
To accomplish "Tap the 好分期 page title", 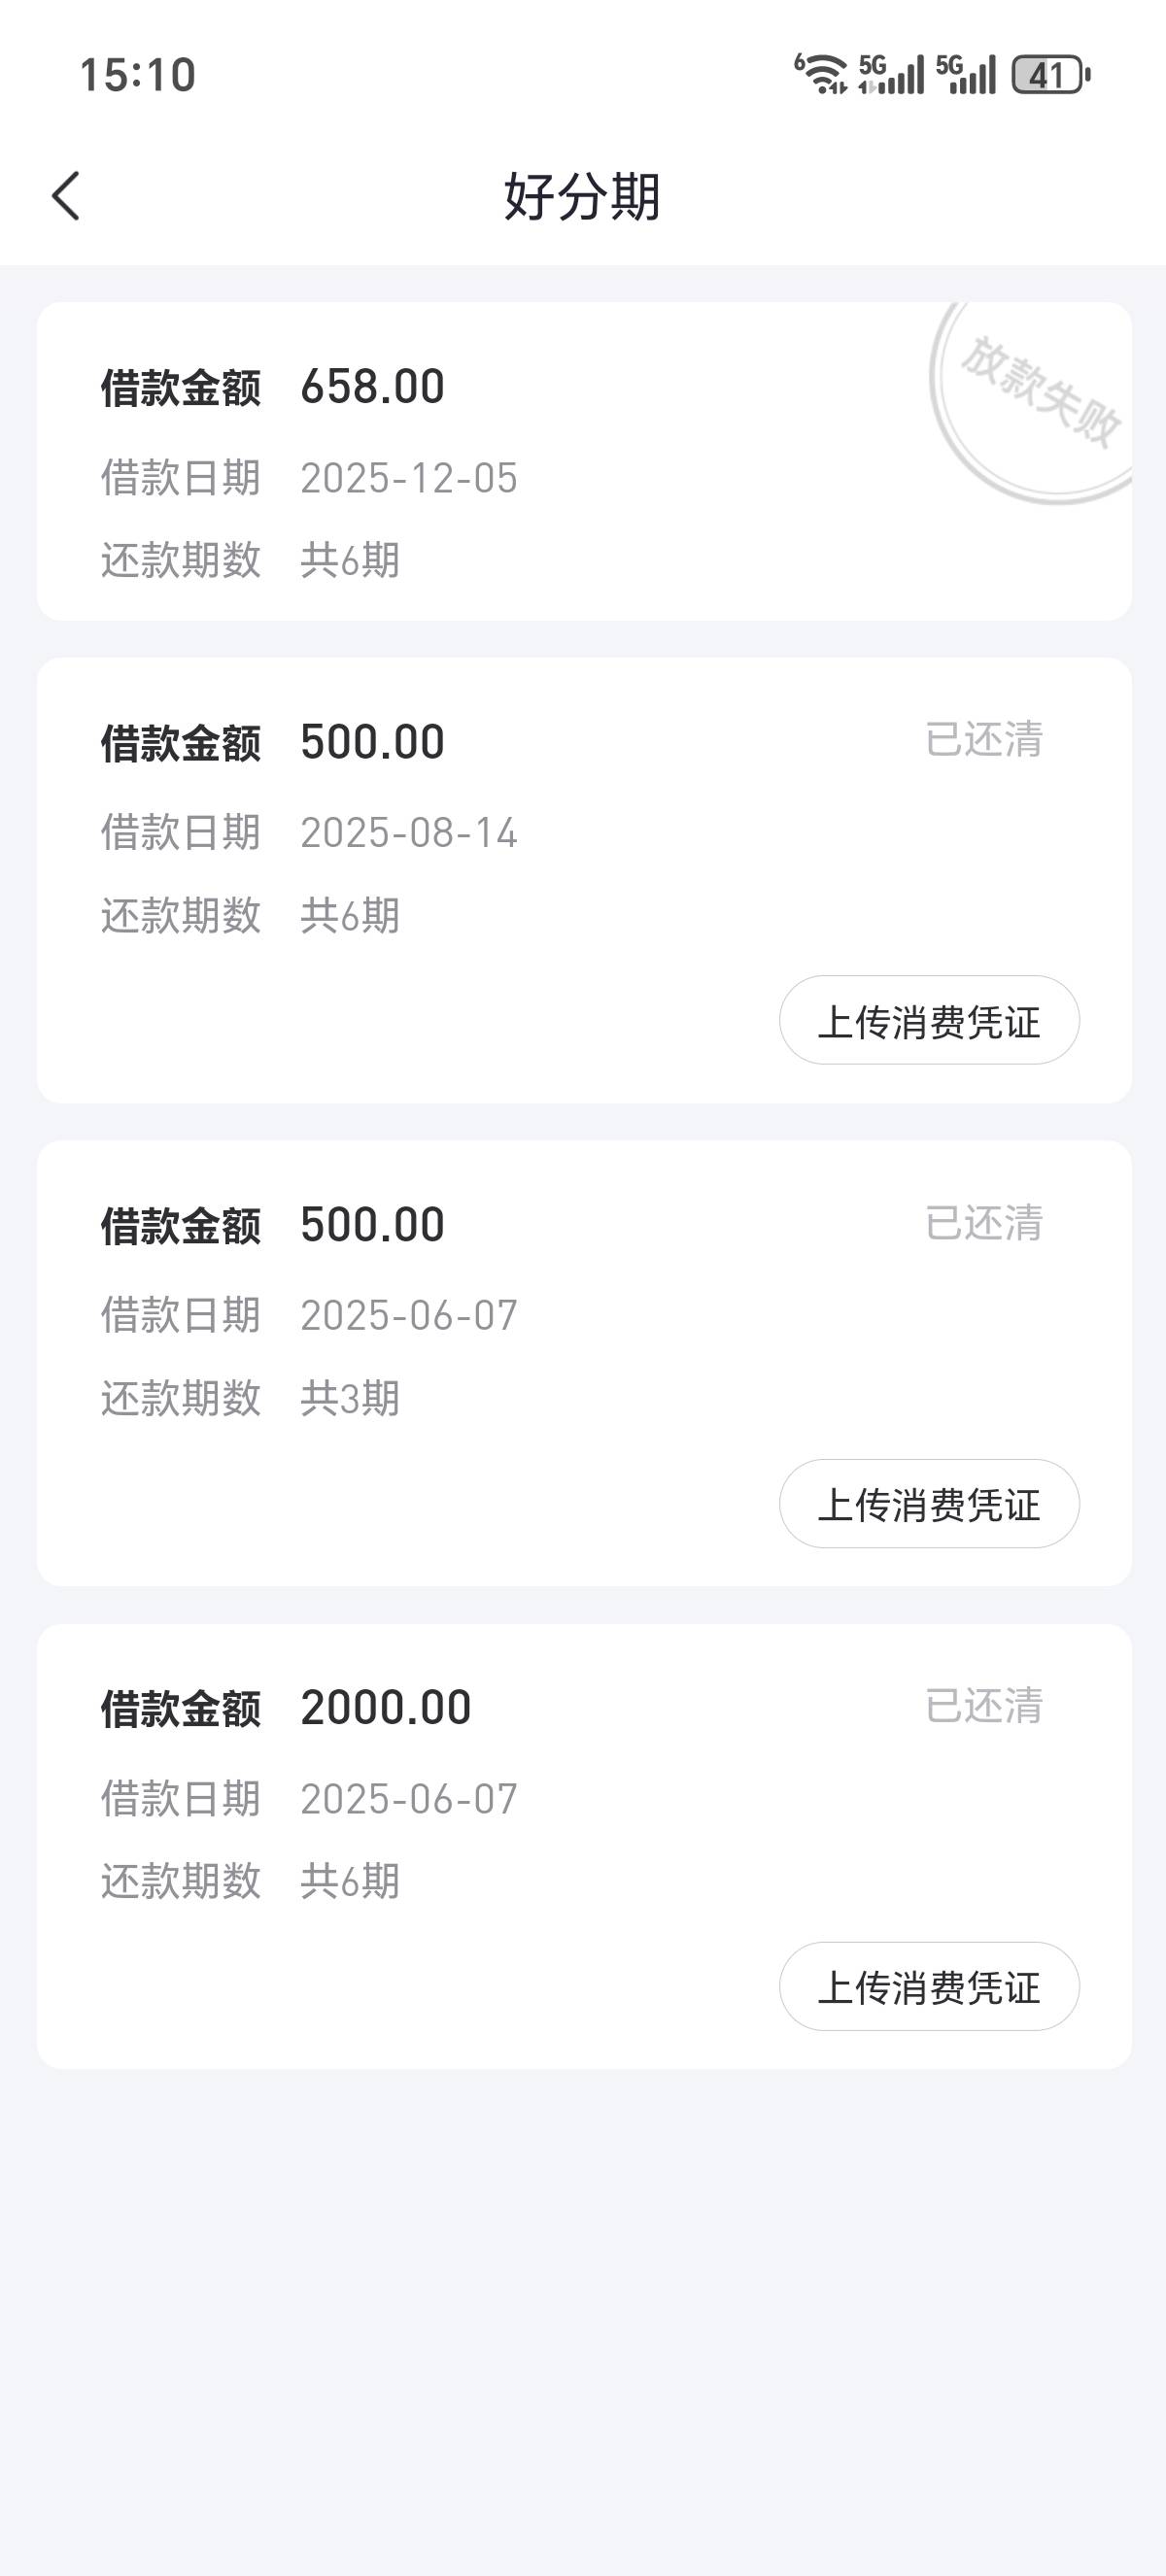I will coord(582,196).
